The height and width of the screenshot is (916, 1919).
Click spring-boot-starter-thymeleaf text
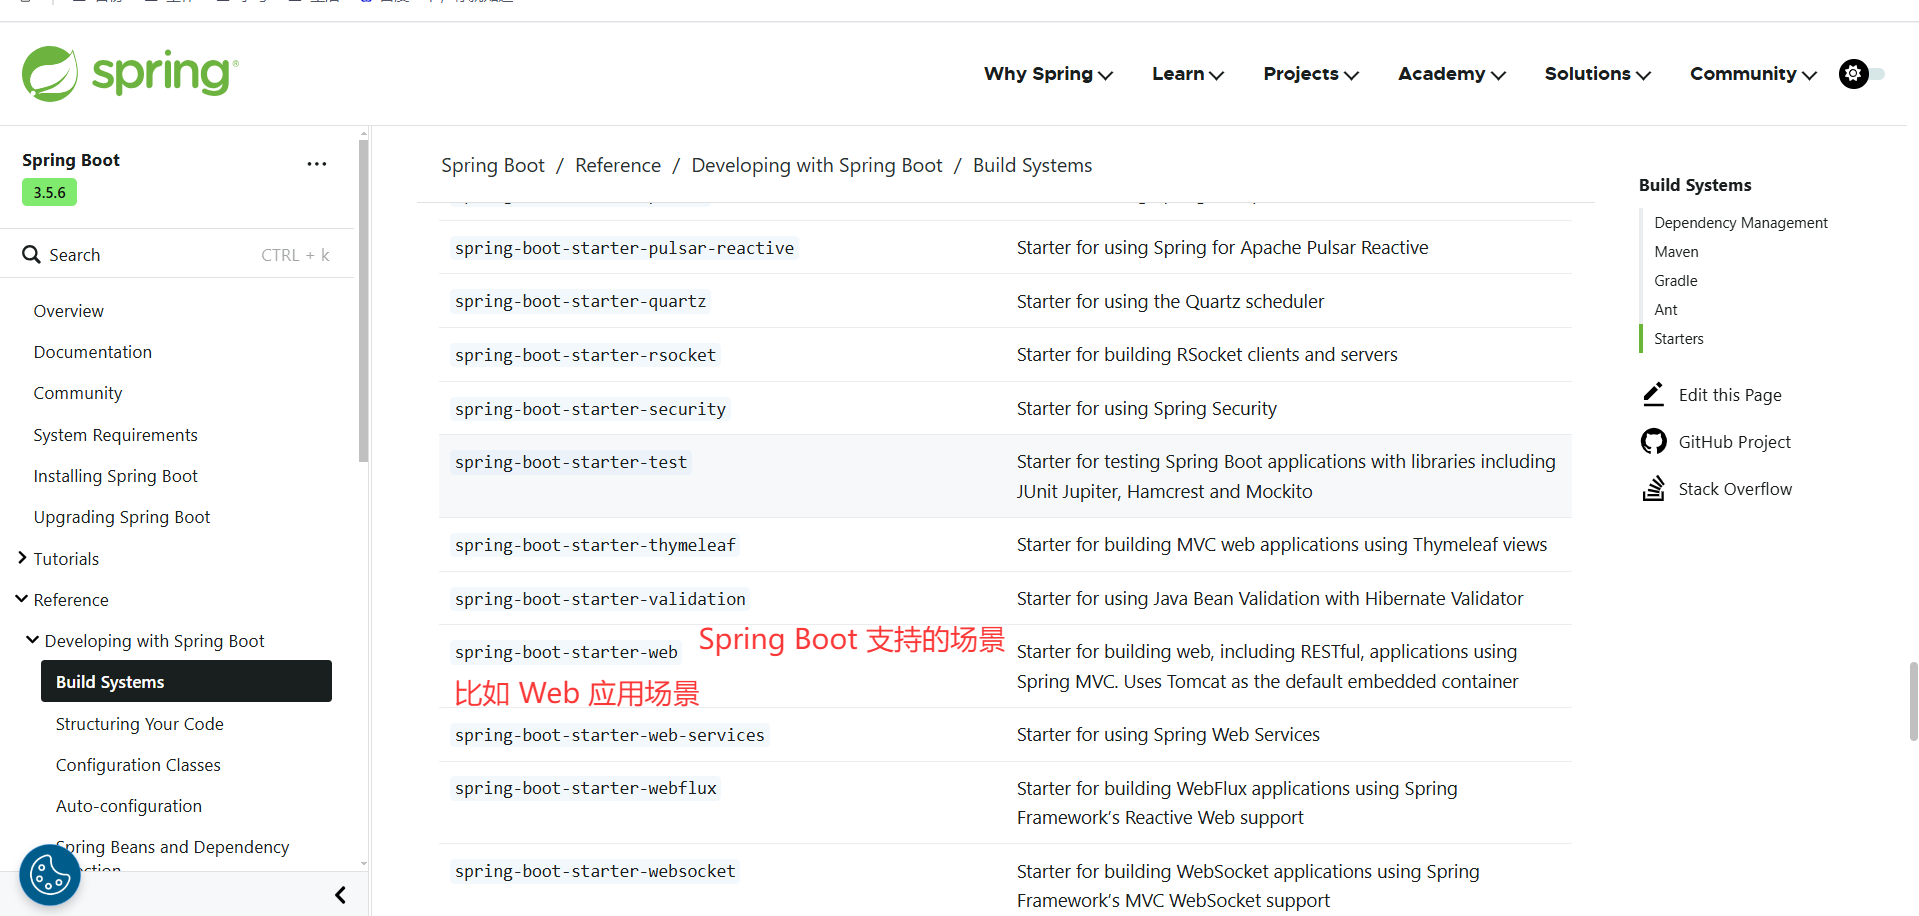click(x=595, y=545)
